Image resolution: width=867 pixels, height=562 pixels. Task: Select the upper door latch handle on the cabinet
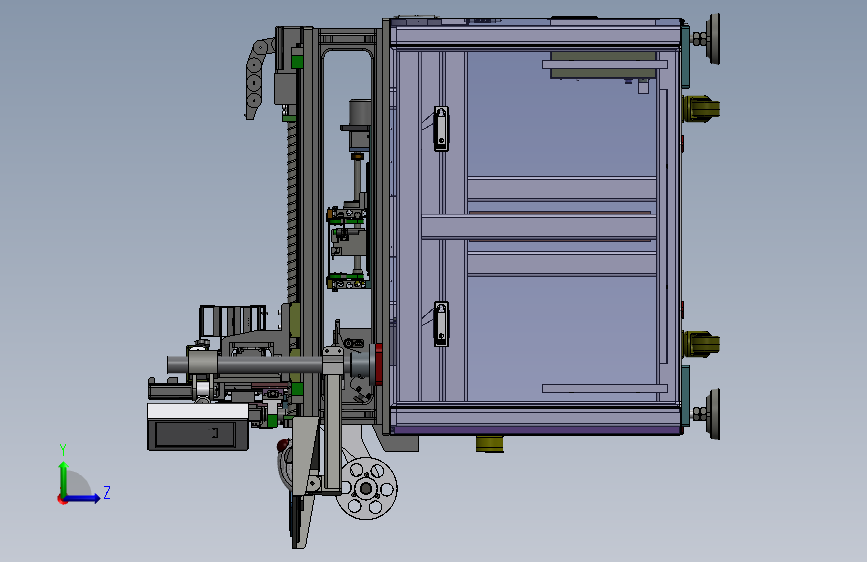[441, 128]
